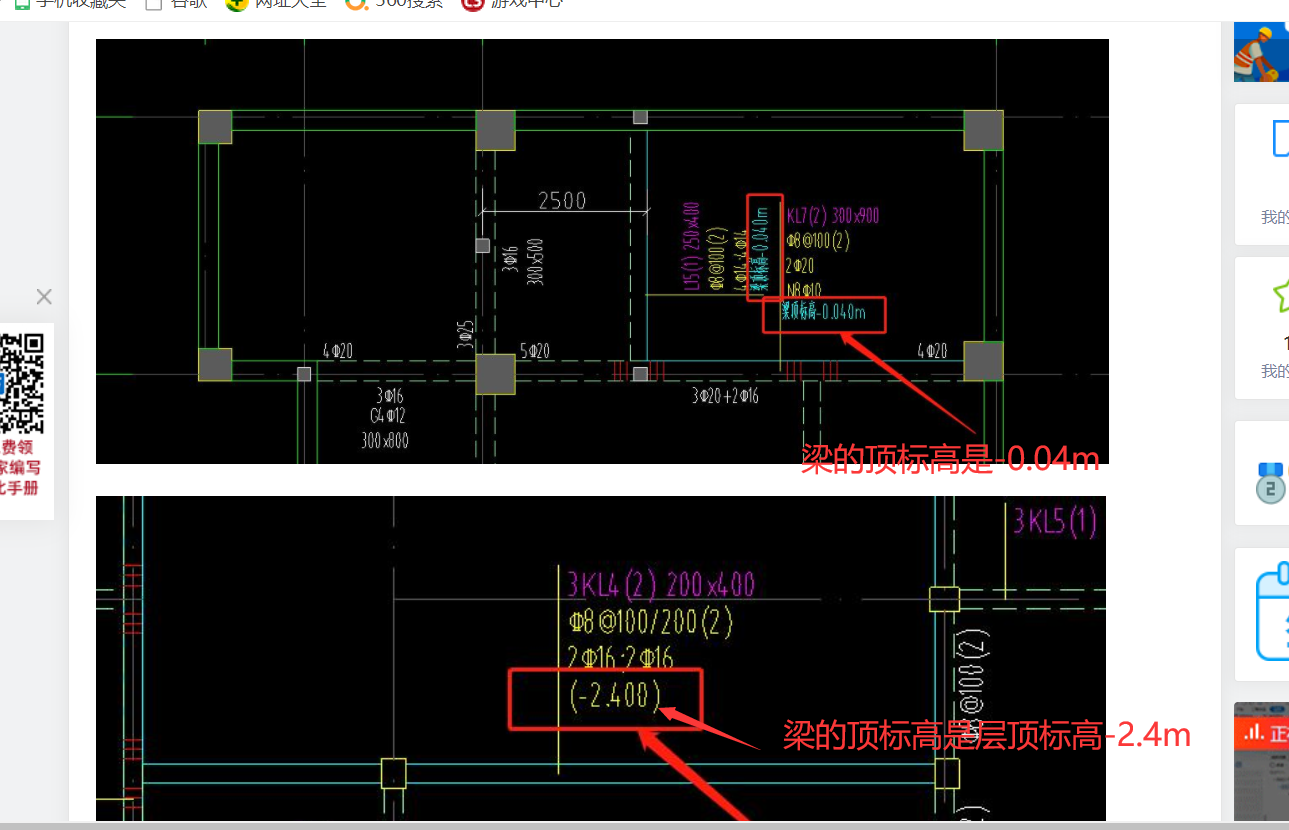Open the 游戏中心 bookmark
Screen dimensions: 1289x830
(513, 3)
